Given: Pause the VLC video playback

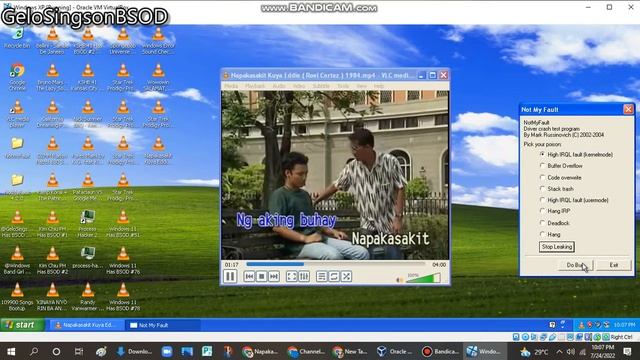Looking at the screenshot, I should (x=230, y=276).
